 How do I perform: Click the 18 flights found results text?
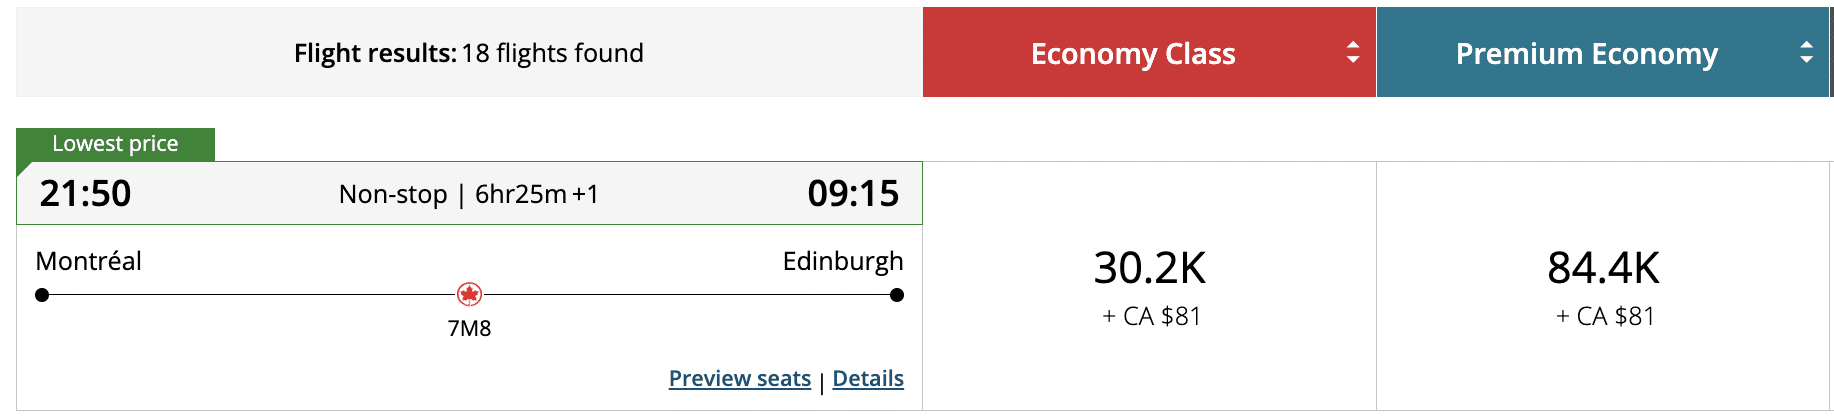[x=552, y=53]
